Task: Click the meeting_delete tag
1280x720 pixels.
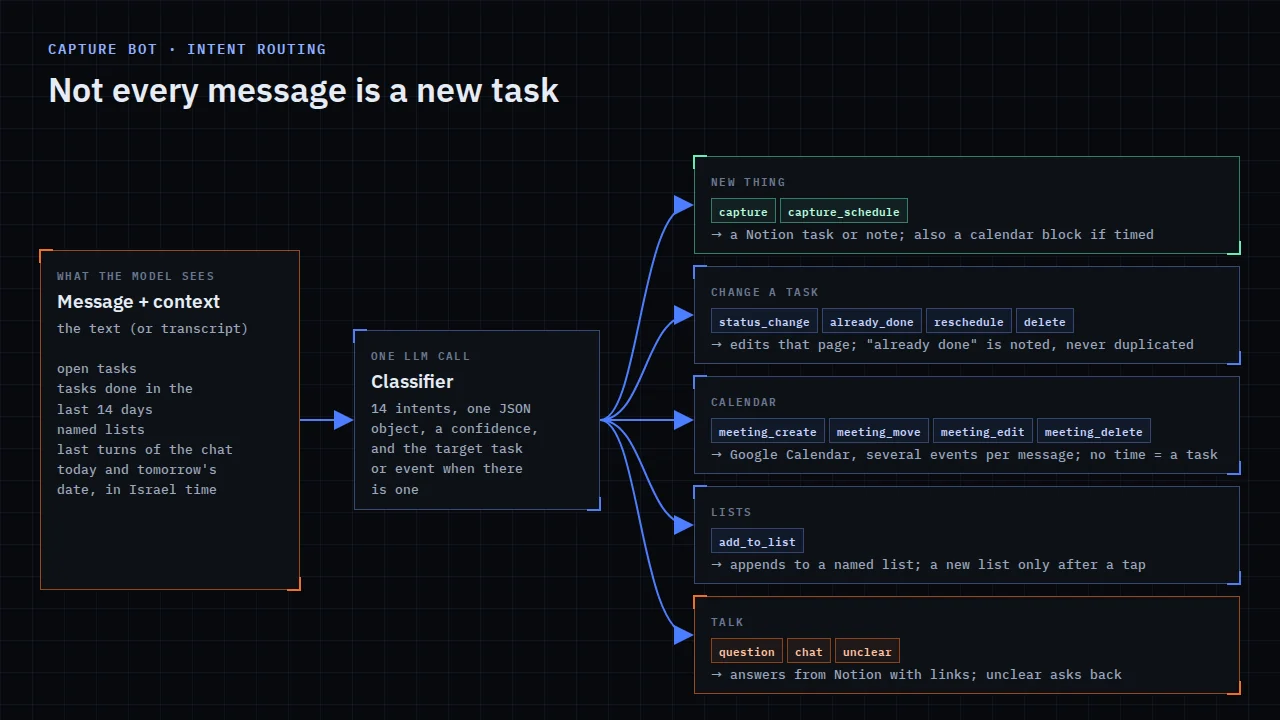Action: tap(1094, 431)
